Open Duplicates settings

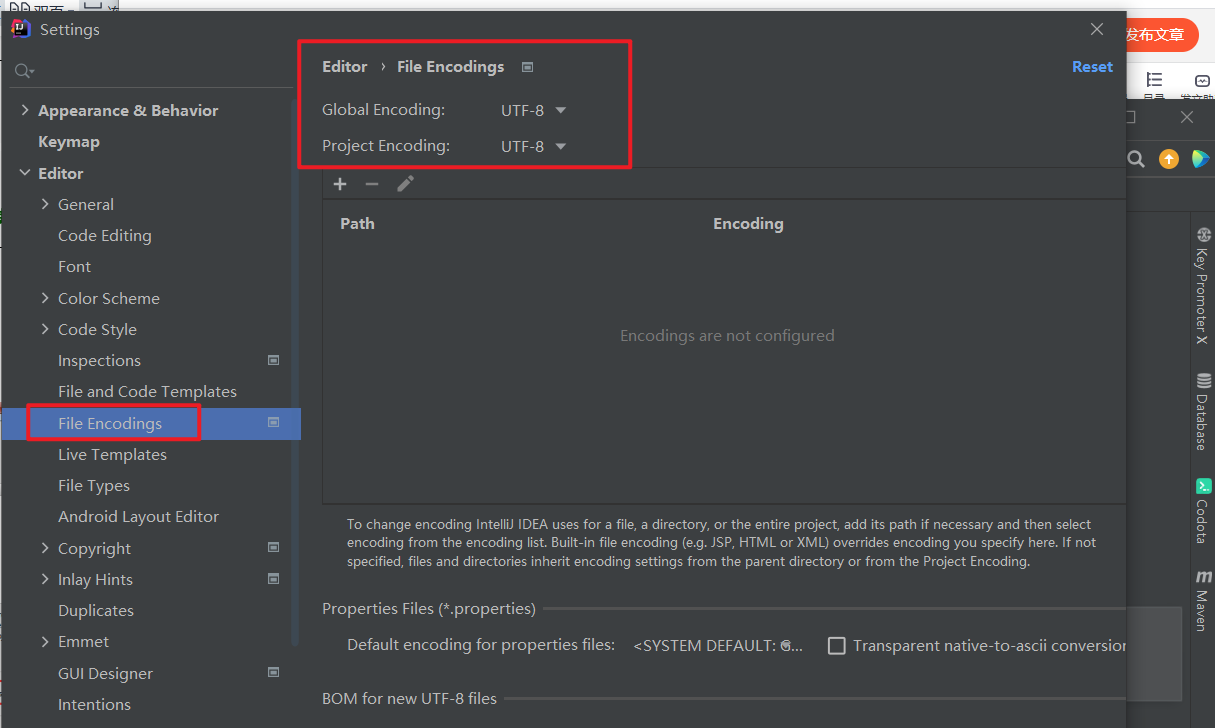coord(96,611)
